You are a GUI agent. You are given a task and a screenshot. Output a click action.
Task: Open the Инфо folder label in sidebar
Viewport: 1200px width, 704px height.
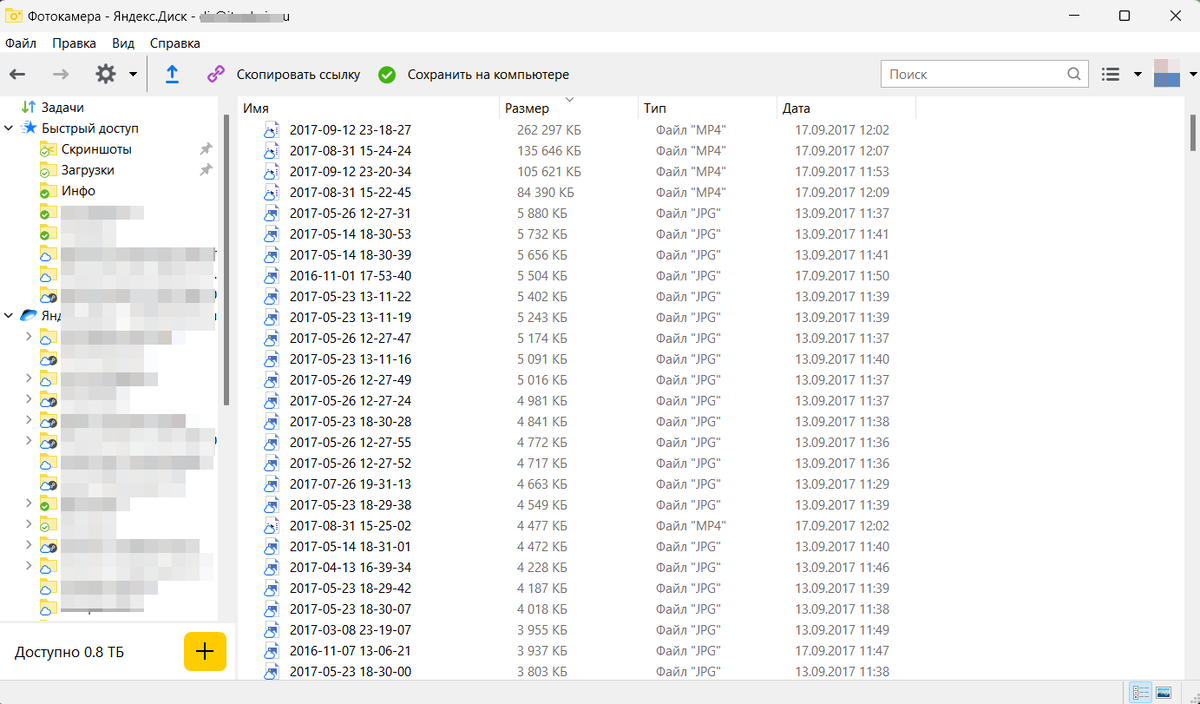(x=78, y=191)
